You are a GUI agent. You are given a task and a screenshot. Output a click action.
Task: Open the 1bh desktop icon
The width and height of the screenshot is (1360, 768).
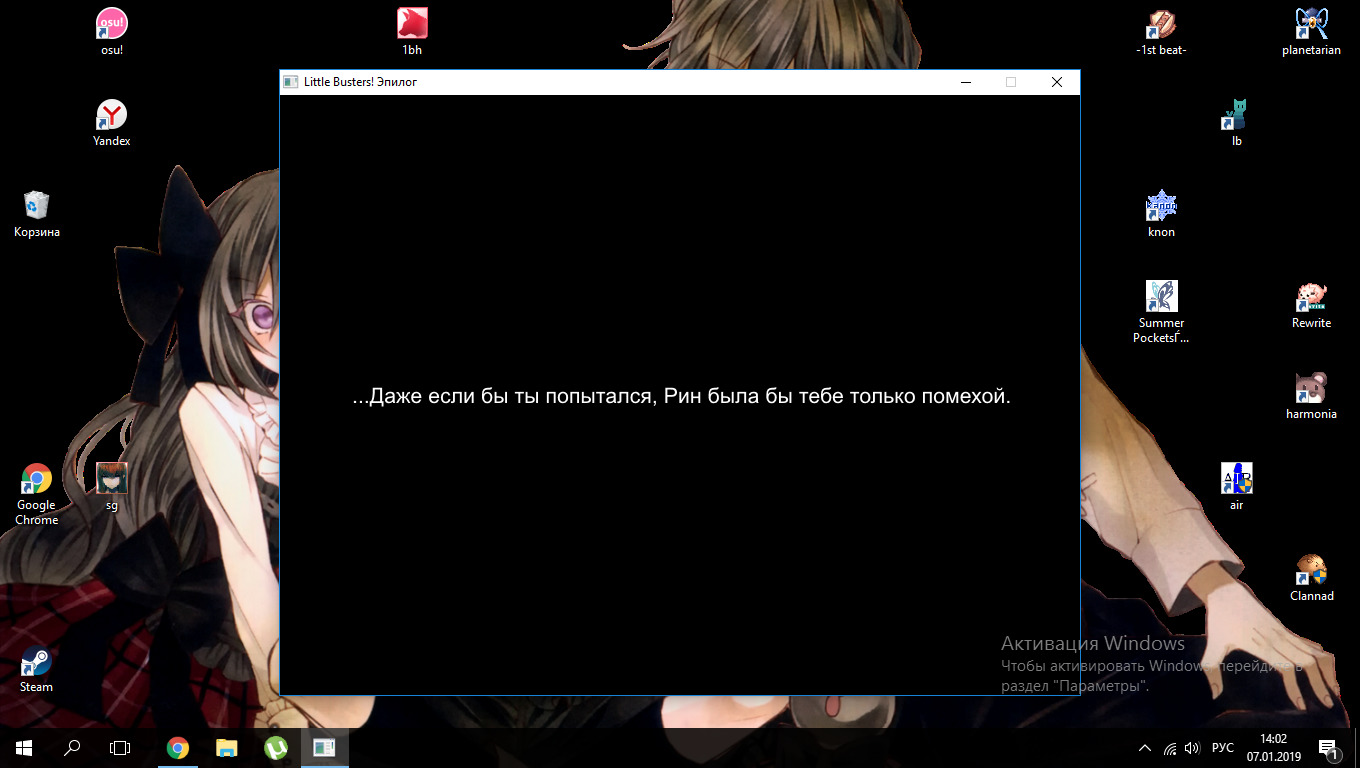pos(412,24)
